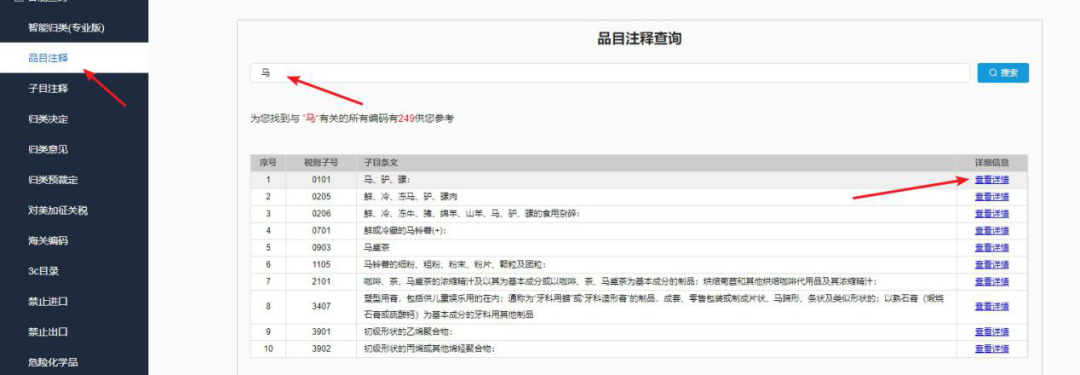This screenshot has width=1080, height=375.
Task: Open 归类意见 in the left menu
Action: point(48,149)
